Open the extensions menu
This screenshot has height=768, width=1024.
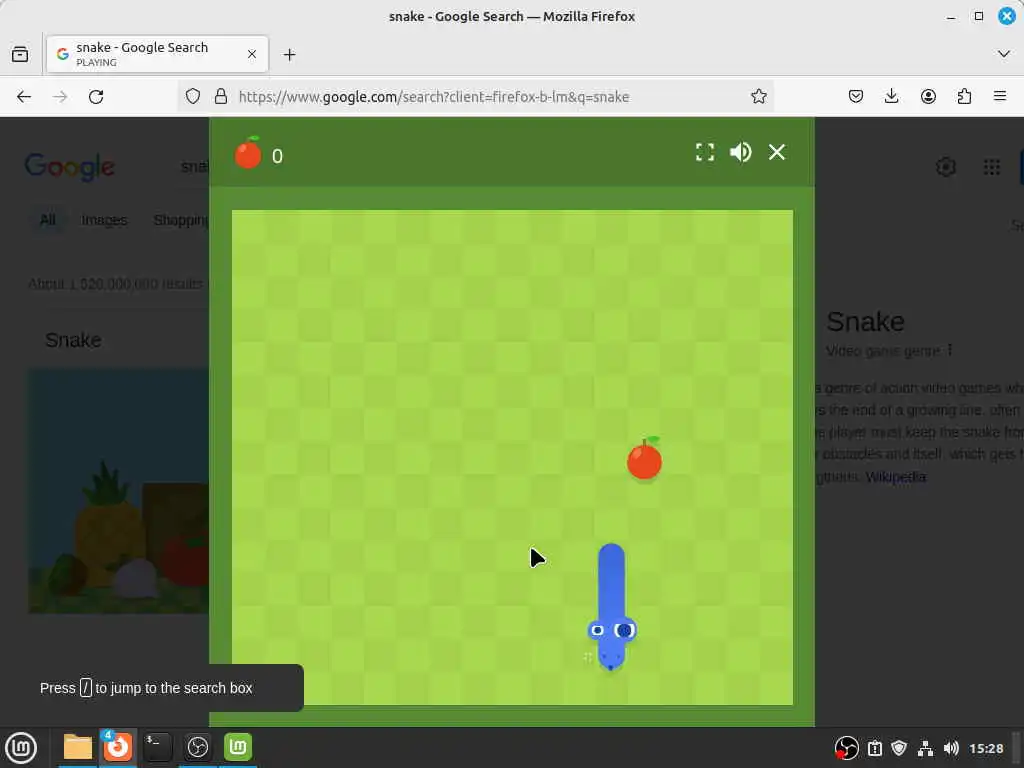tap(964, 97)
